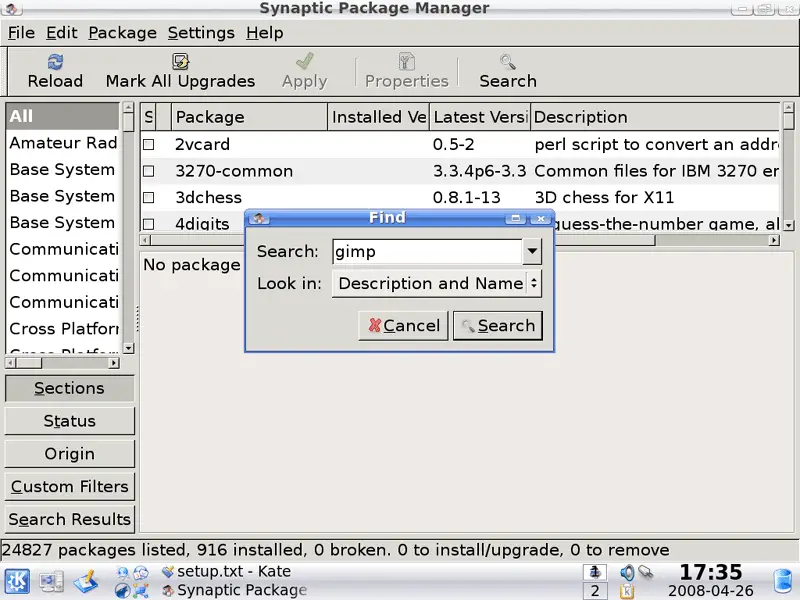
Task: Click the Apply checkmark icon
Action: point(305,62)
